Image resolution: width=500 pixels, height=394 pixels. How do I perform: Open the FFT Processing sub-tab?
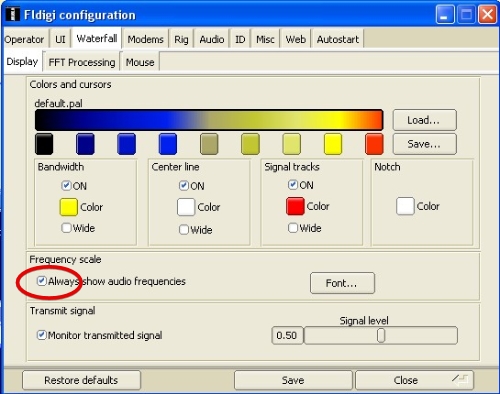(x=82, y=62)
